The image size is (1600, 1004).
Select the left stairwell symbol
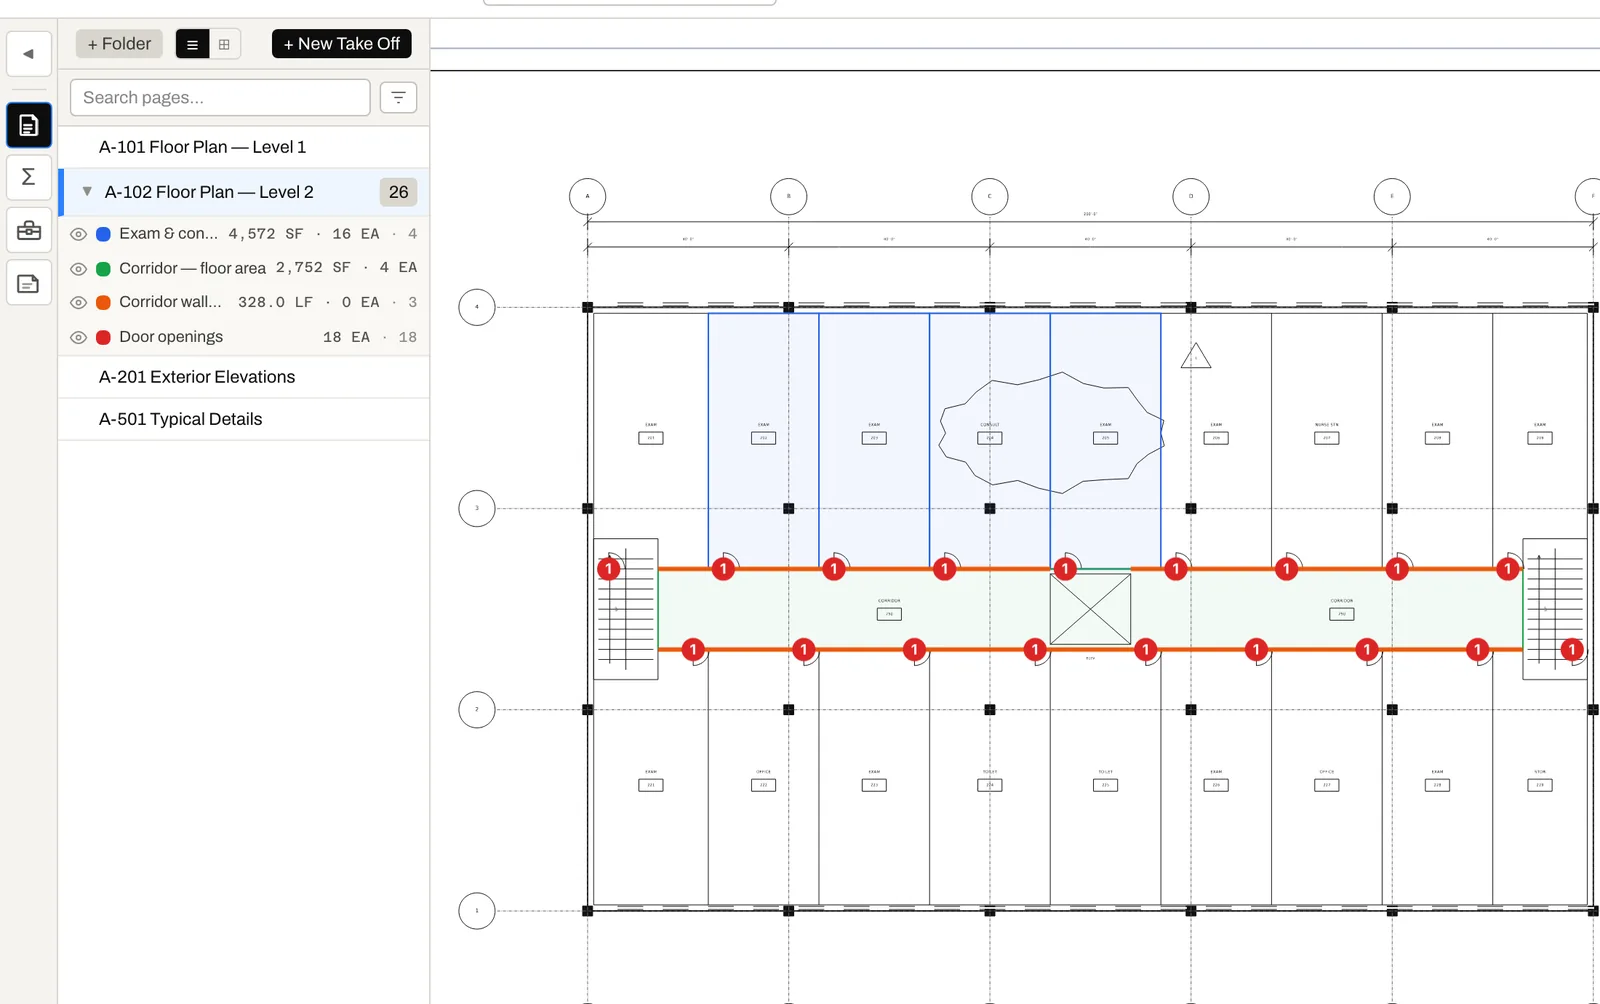point(626,609)
